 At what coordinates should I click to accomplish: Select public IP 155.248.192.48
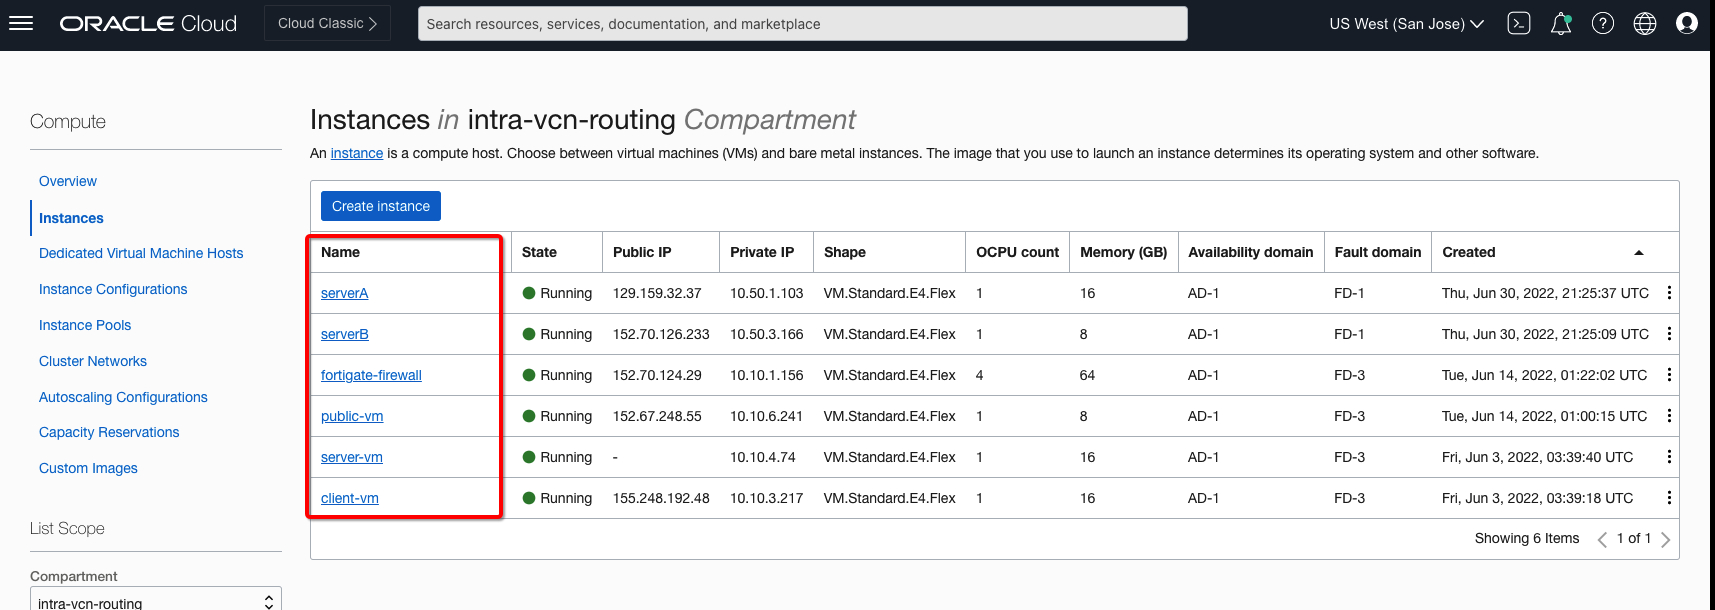coord(661,498)
